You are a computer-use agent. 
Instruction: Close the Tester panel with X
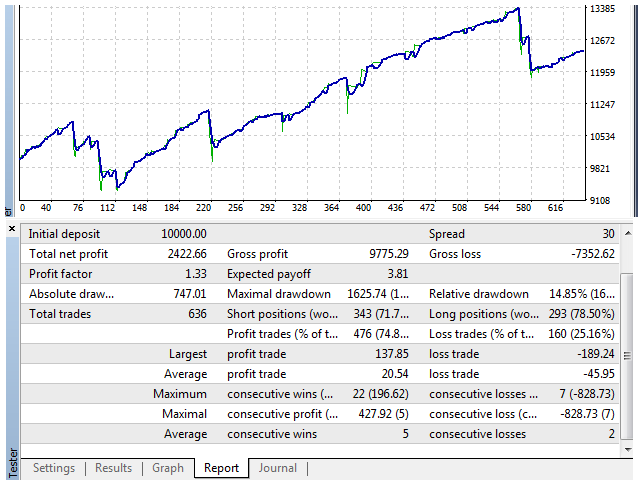[x=12, y=229]
